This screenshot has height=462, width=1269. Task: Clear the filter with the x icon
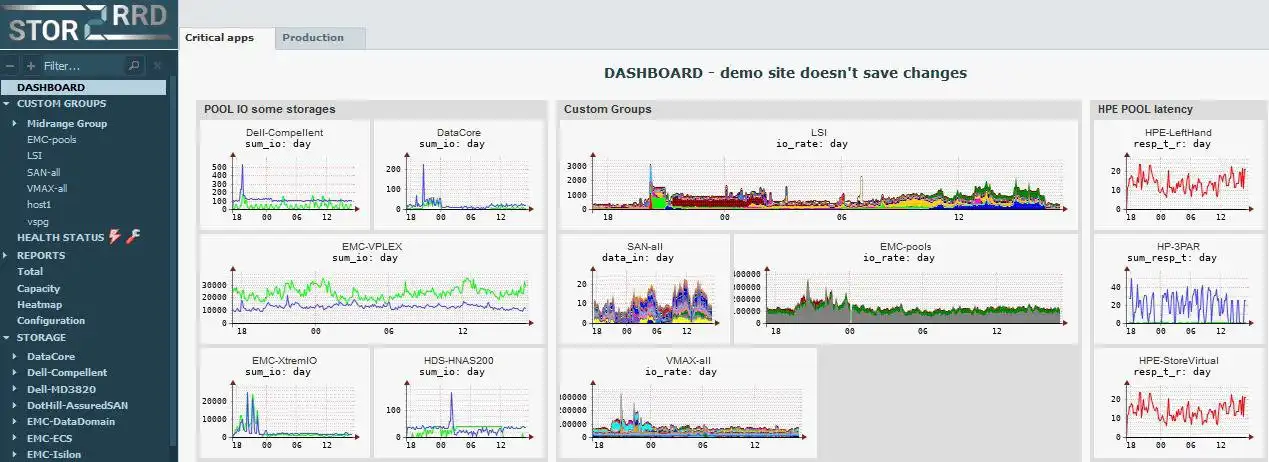[156, 66]
